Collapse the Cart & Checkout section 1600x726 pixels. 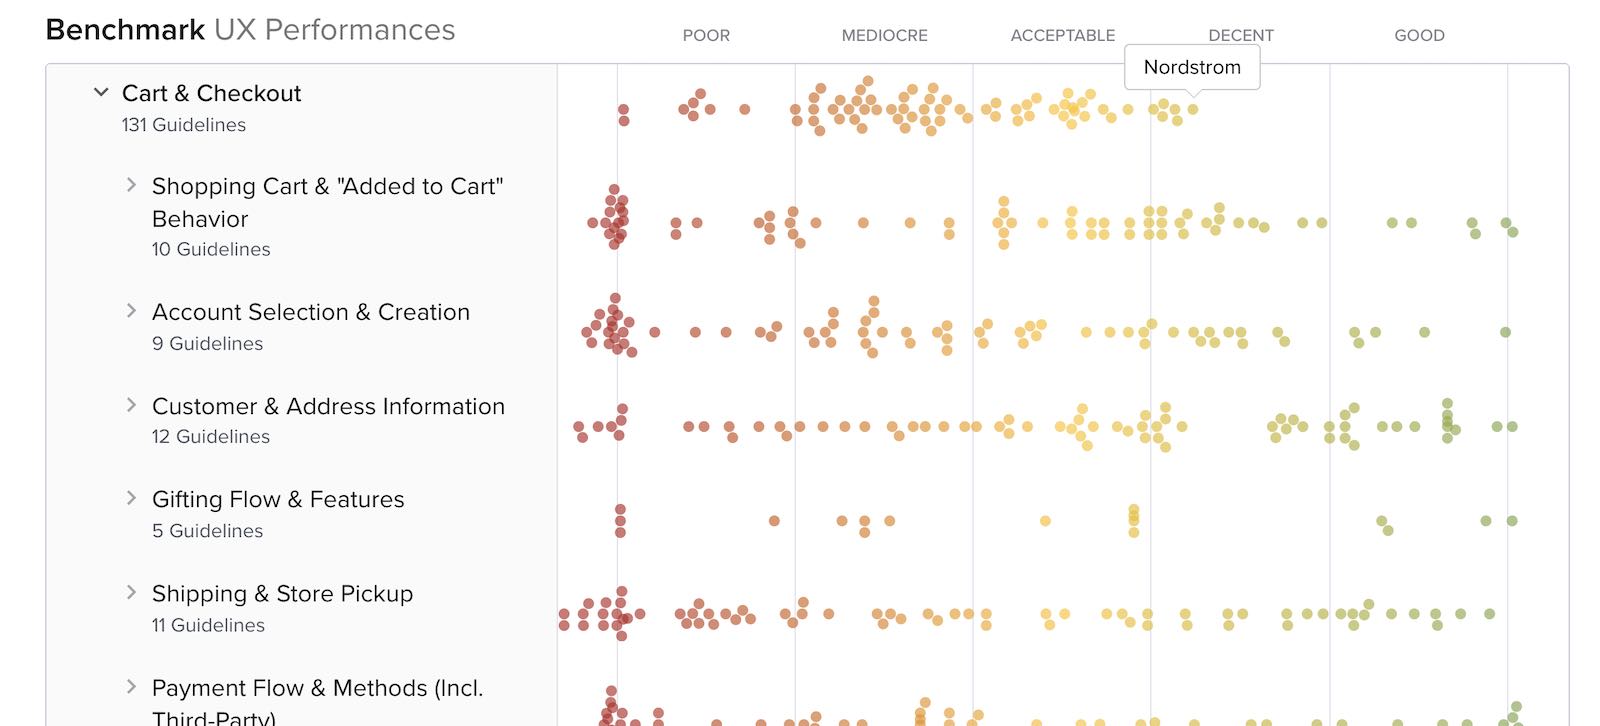[101, 93]
